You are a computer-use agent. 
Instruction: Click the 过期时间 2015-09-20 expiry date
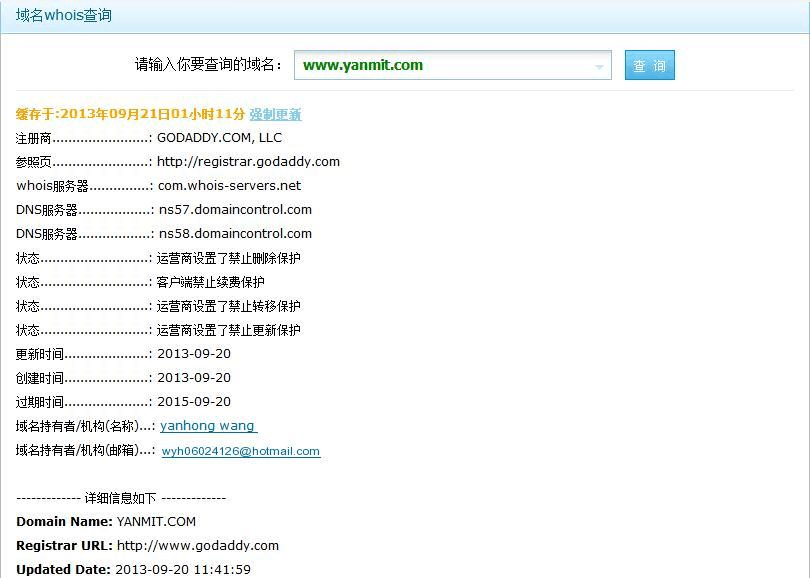pyautogui.click(x=194, y=402)
